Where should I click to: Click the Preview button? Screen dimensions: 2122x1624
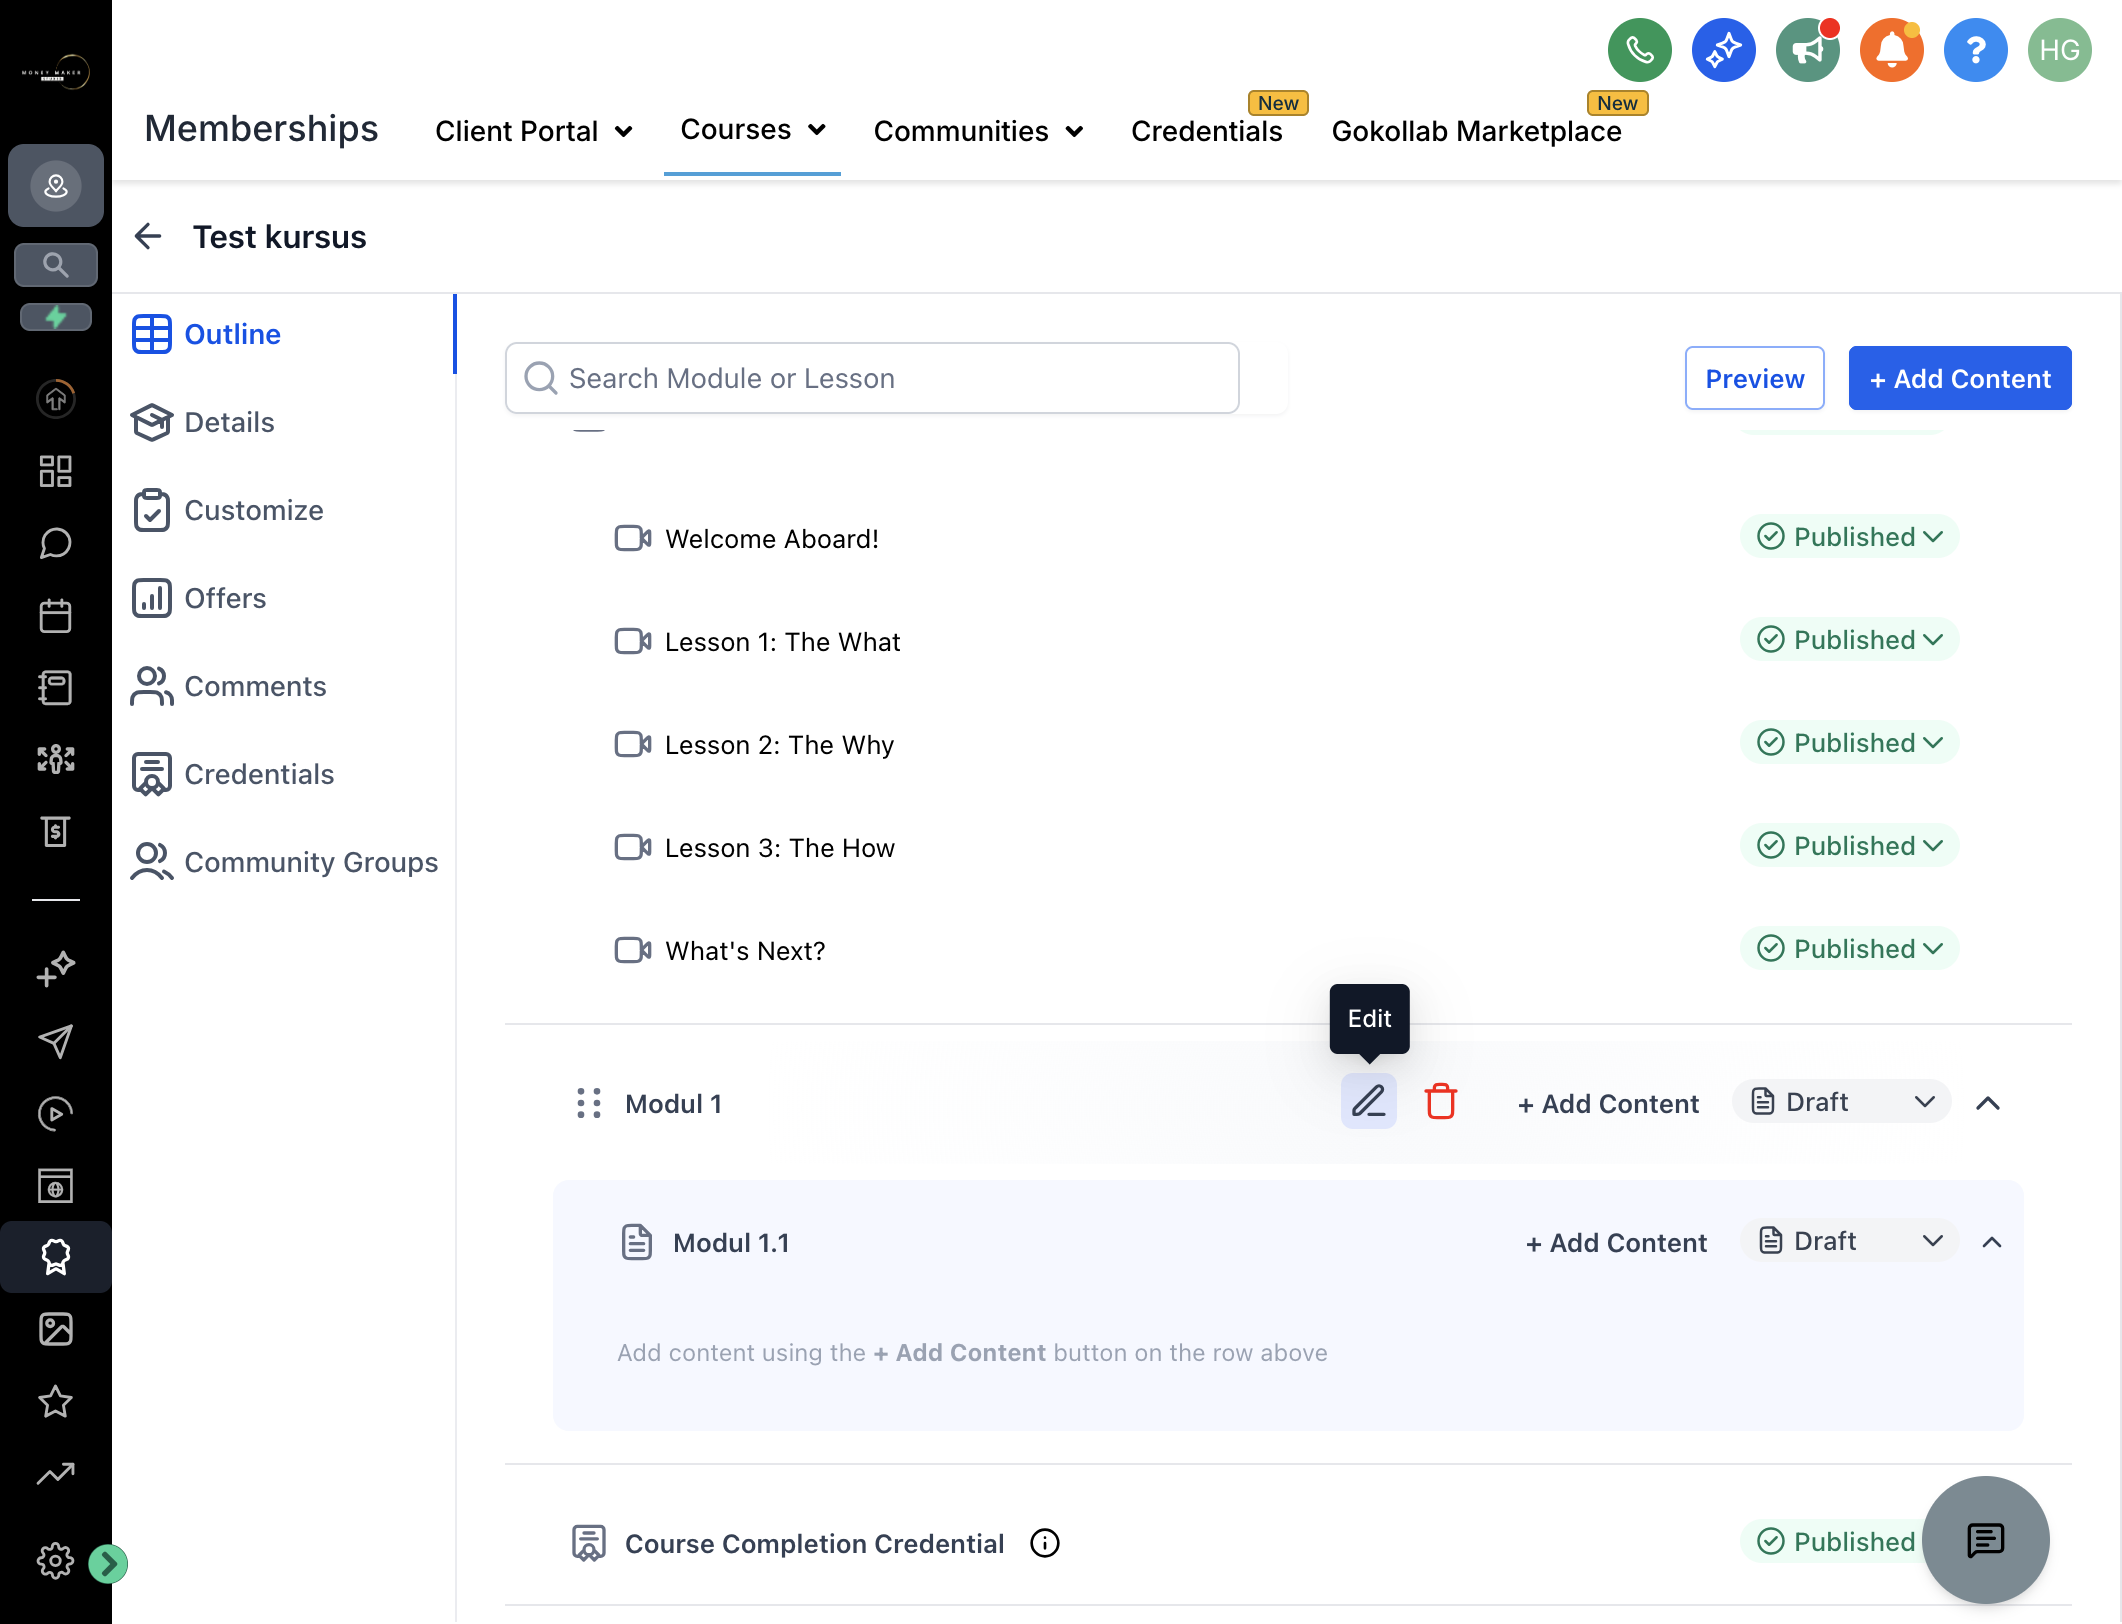pos(1754,378)
